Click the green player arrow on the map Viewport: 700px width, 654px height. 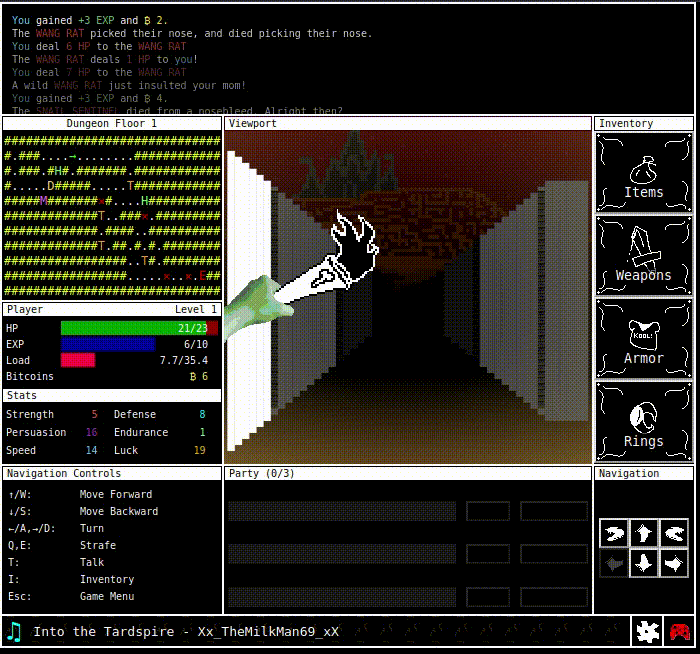pos(72,156)
